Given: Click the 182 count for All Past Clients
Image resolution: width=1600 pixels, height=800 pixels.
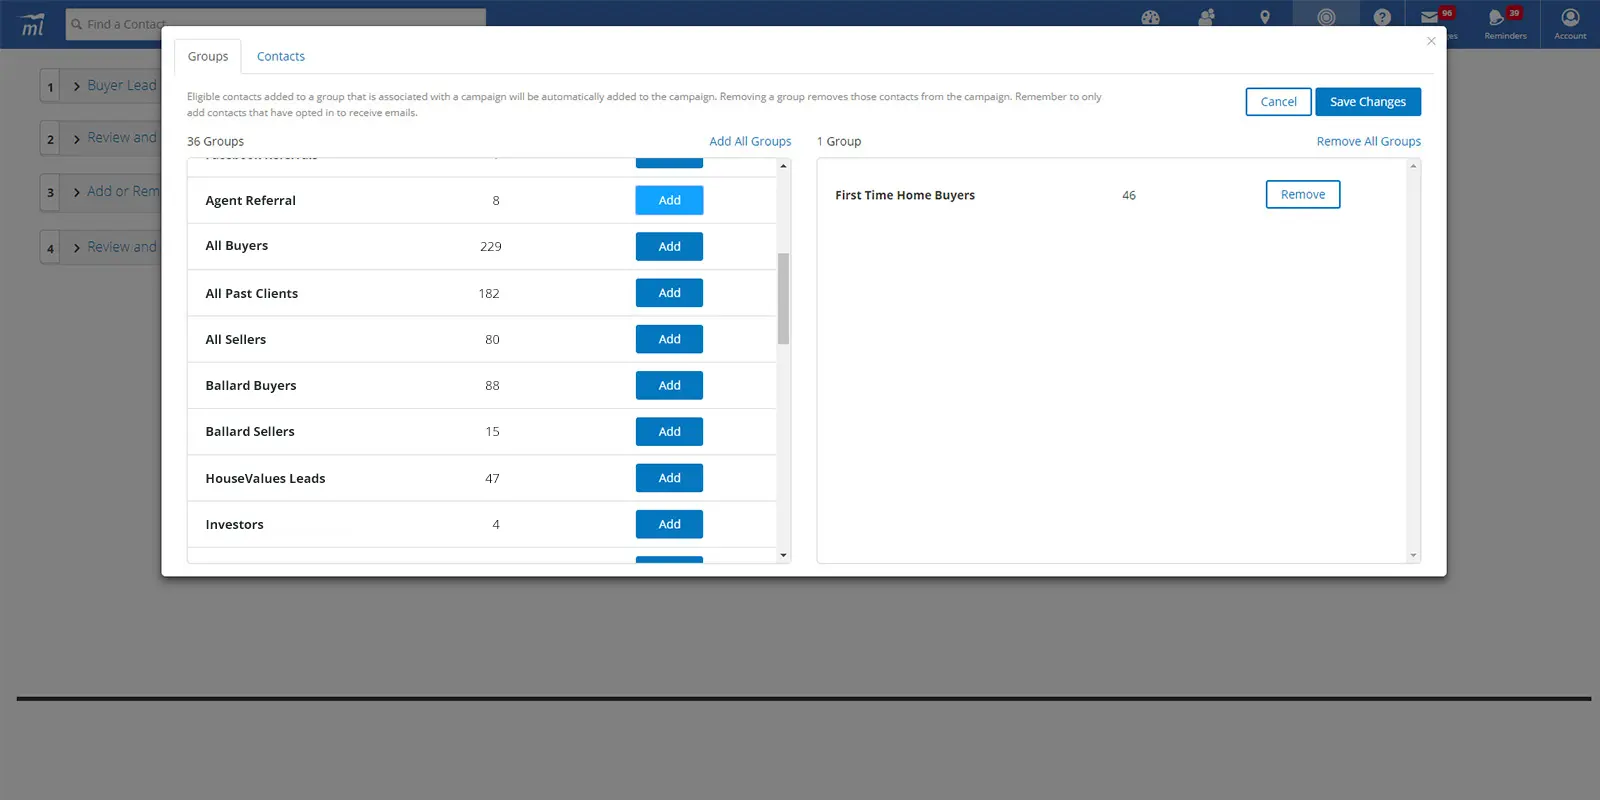Looking at the screenshot, I should click(489, 293).
